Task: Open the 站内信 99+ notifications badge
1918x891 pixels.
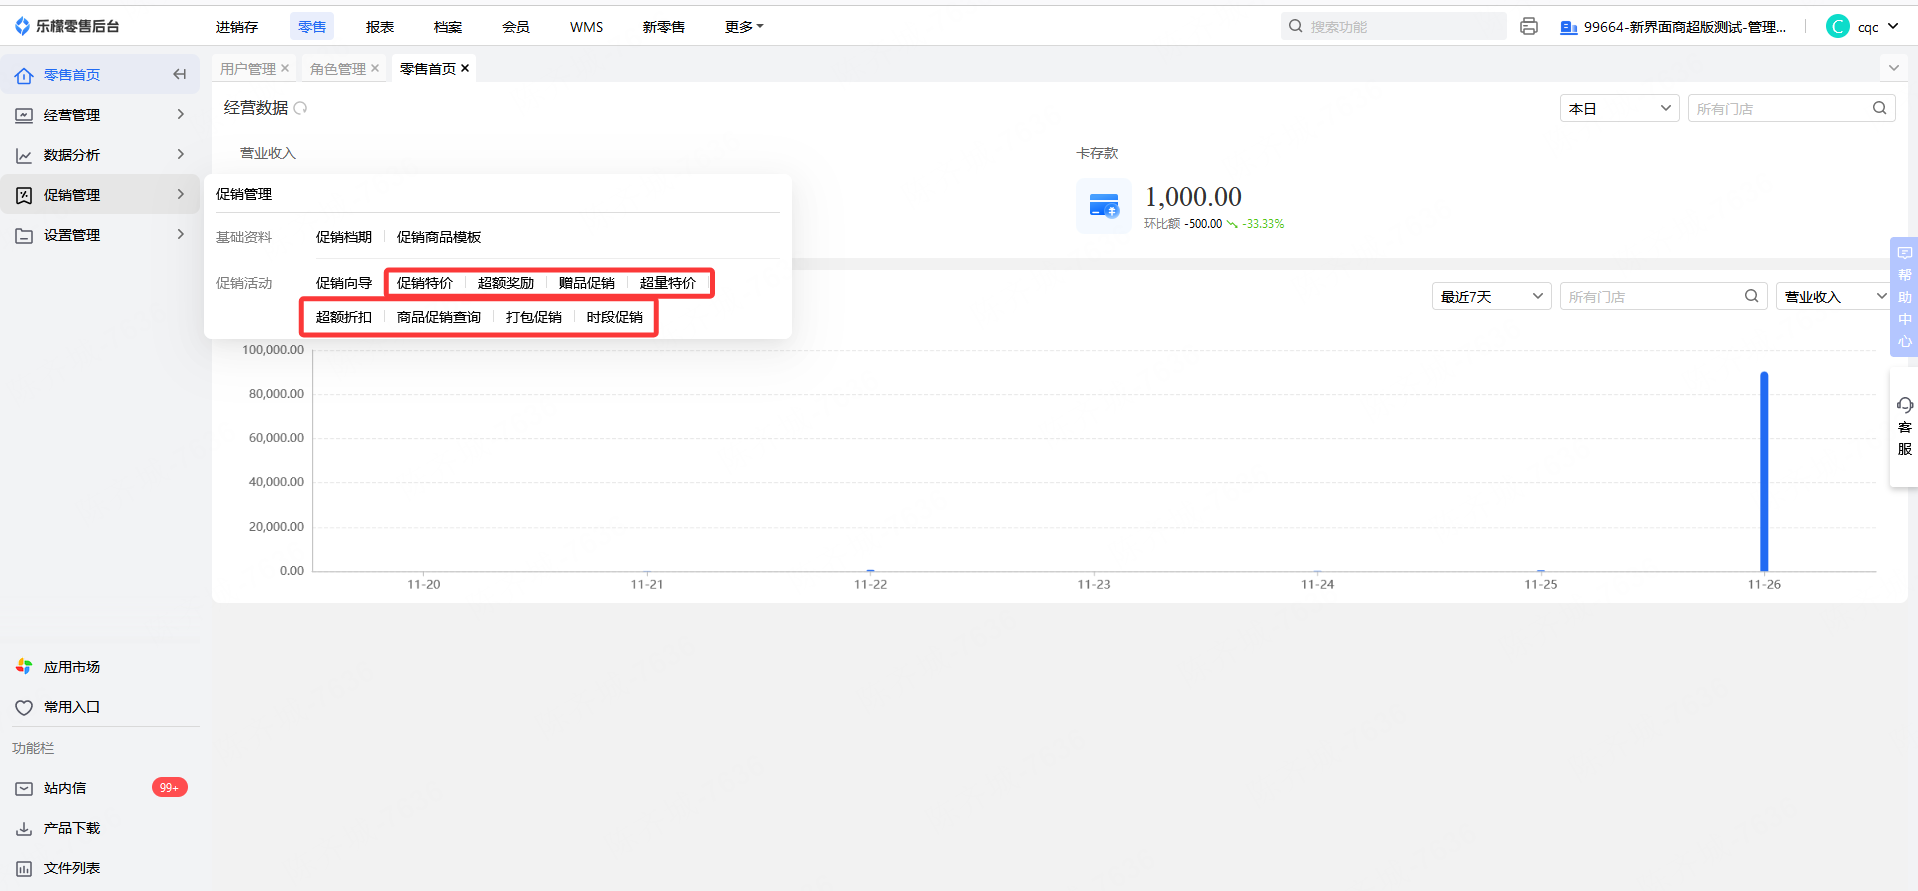Action: tap(170, 788)
